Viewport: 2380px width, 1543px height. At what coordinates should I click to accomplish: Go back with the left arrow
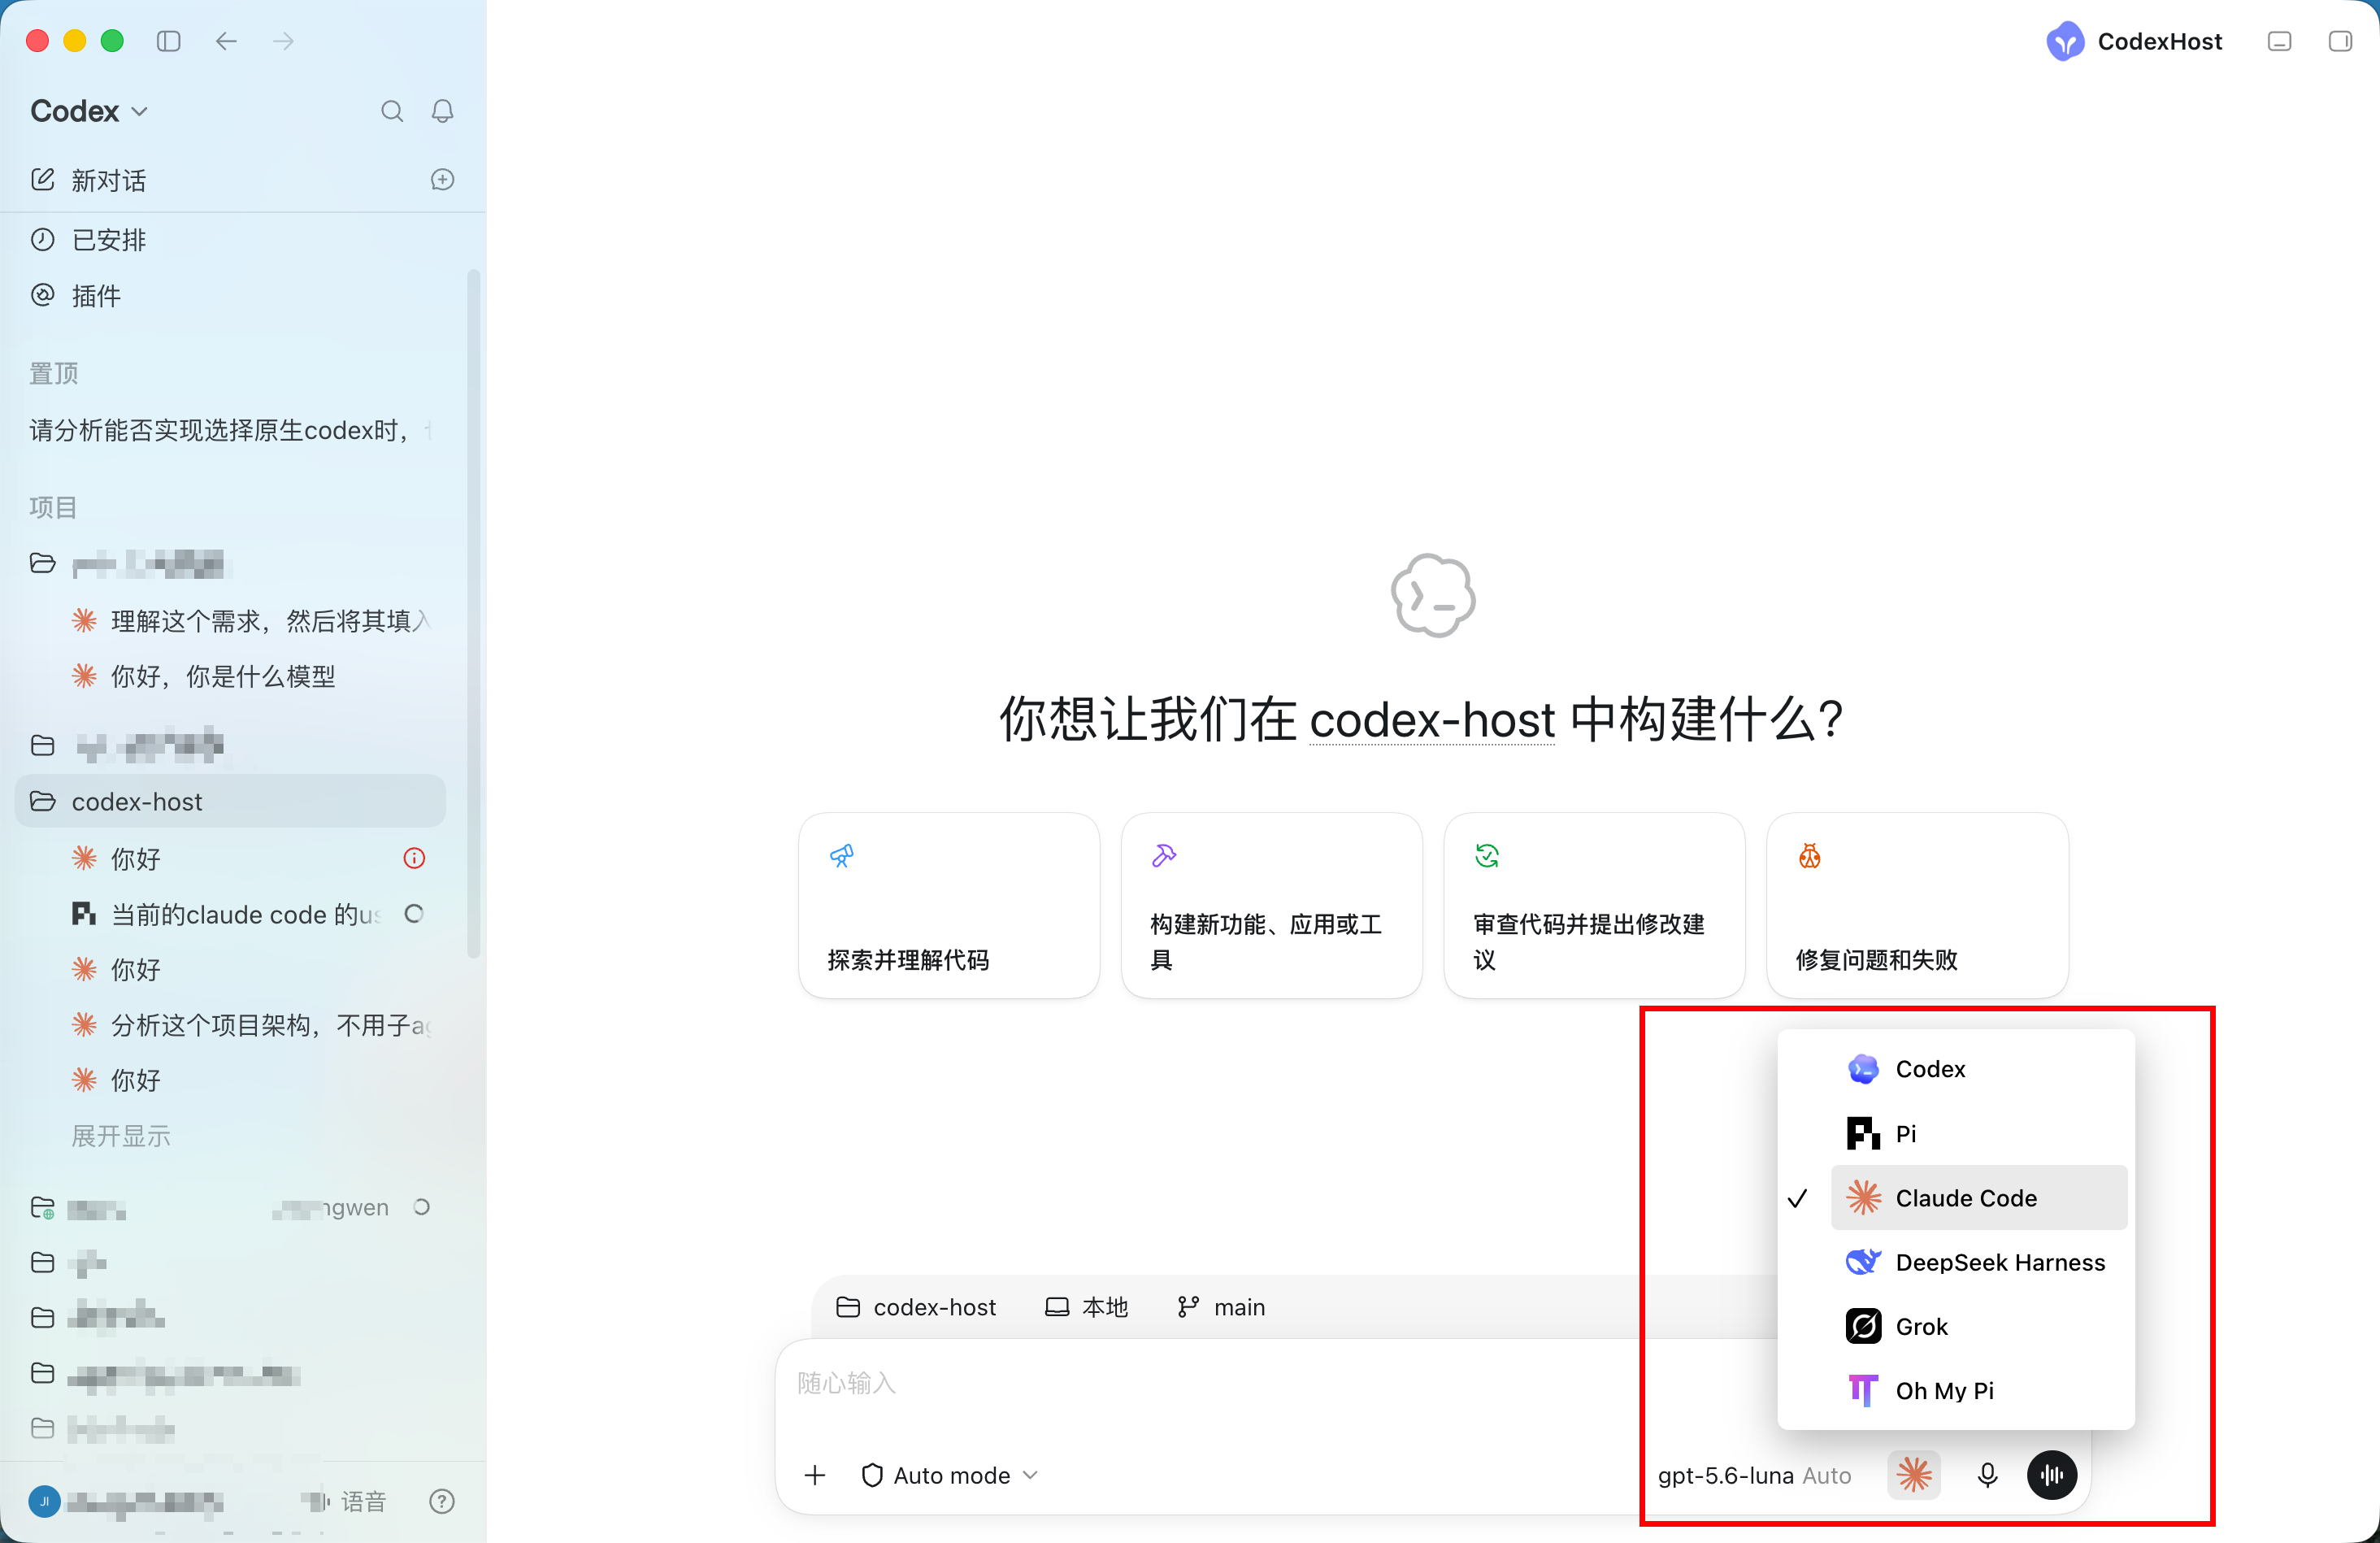click(226, 41)
